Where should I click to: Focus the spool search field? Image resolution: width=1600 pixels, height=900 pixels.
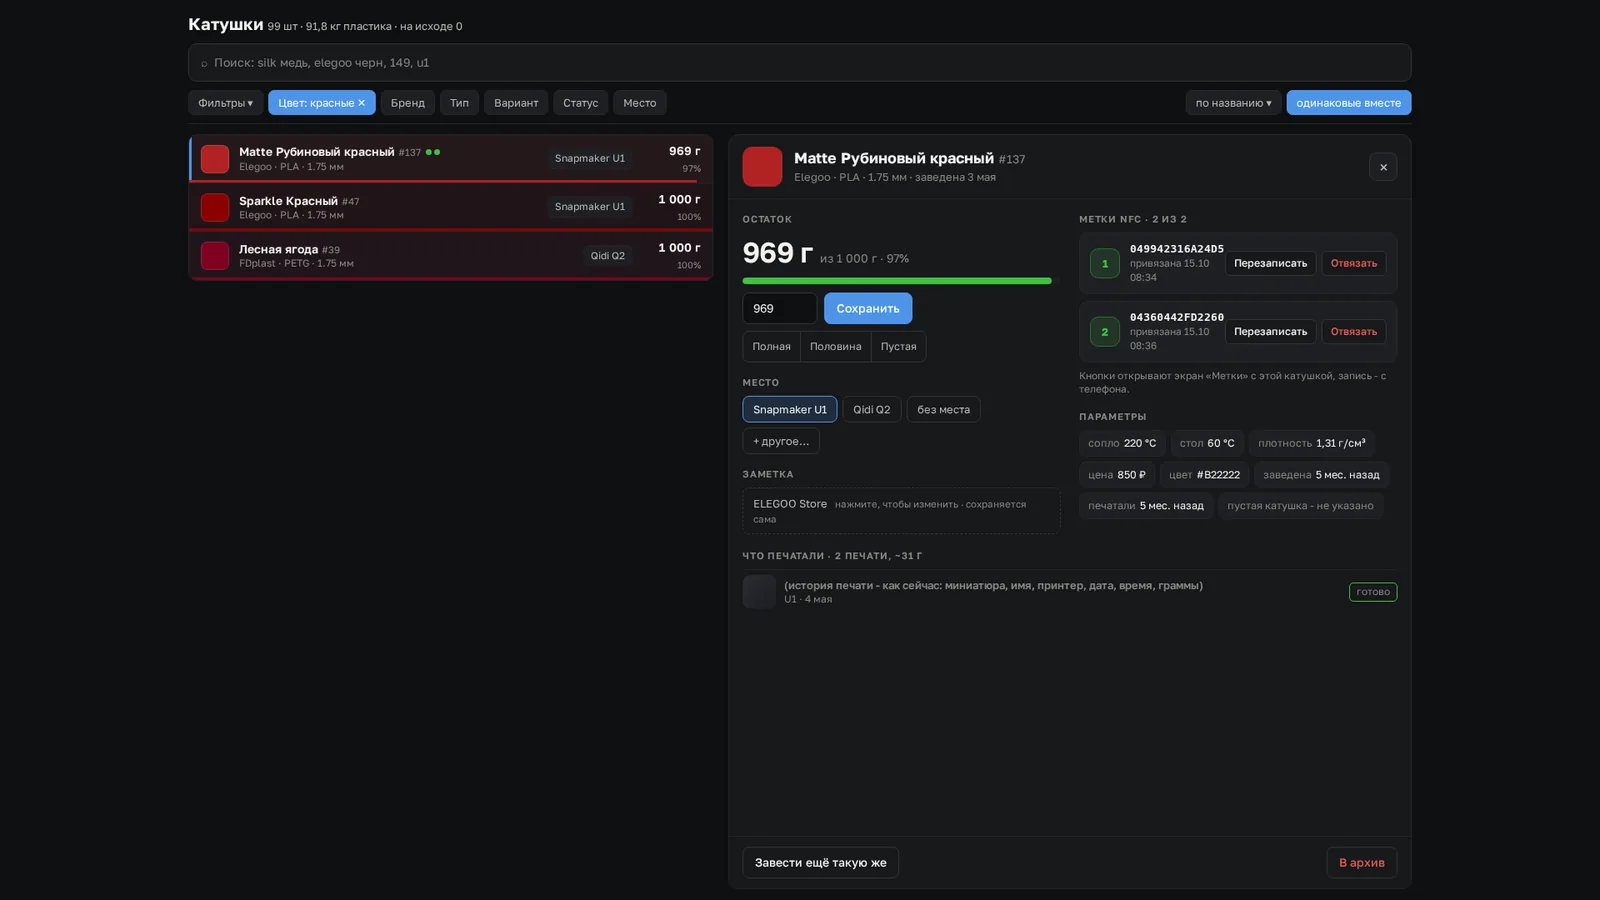(x=800, y=62)
